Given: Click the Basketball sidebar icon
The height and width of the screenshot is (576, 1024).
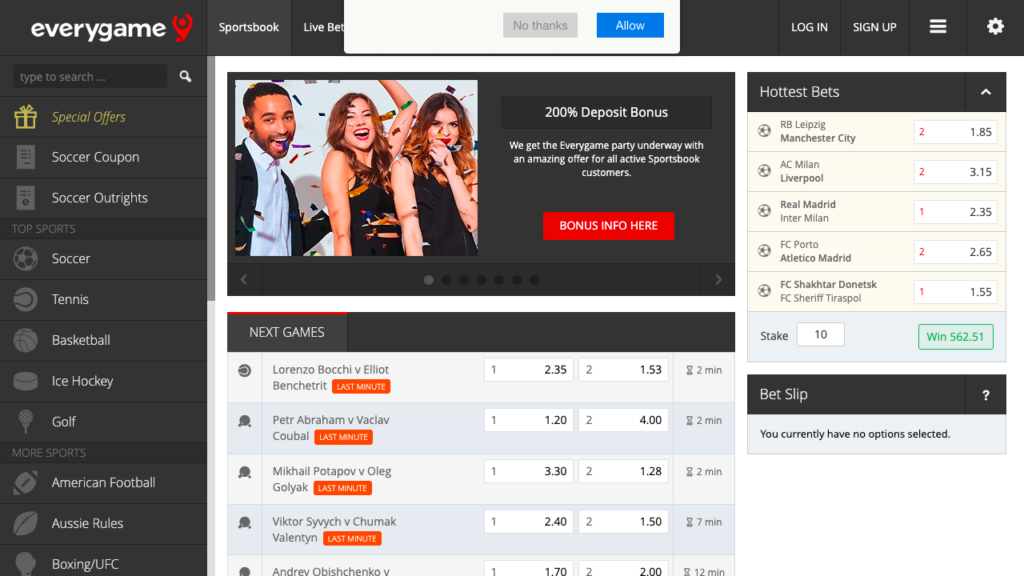Looking at the screenshot, I should click(x=25, y=340).
